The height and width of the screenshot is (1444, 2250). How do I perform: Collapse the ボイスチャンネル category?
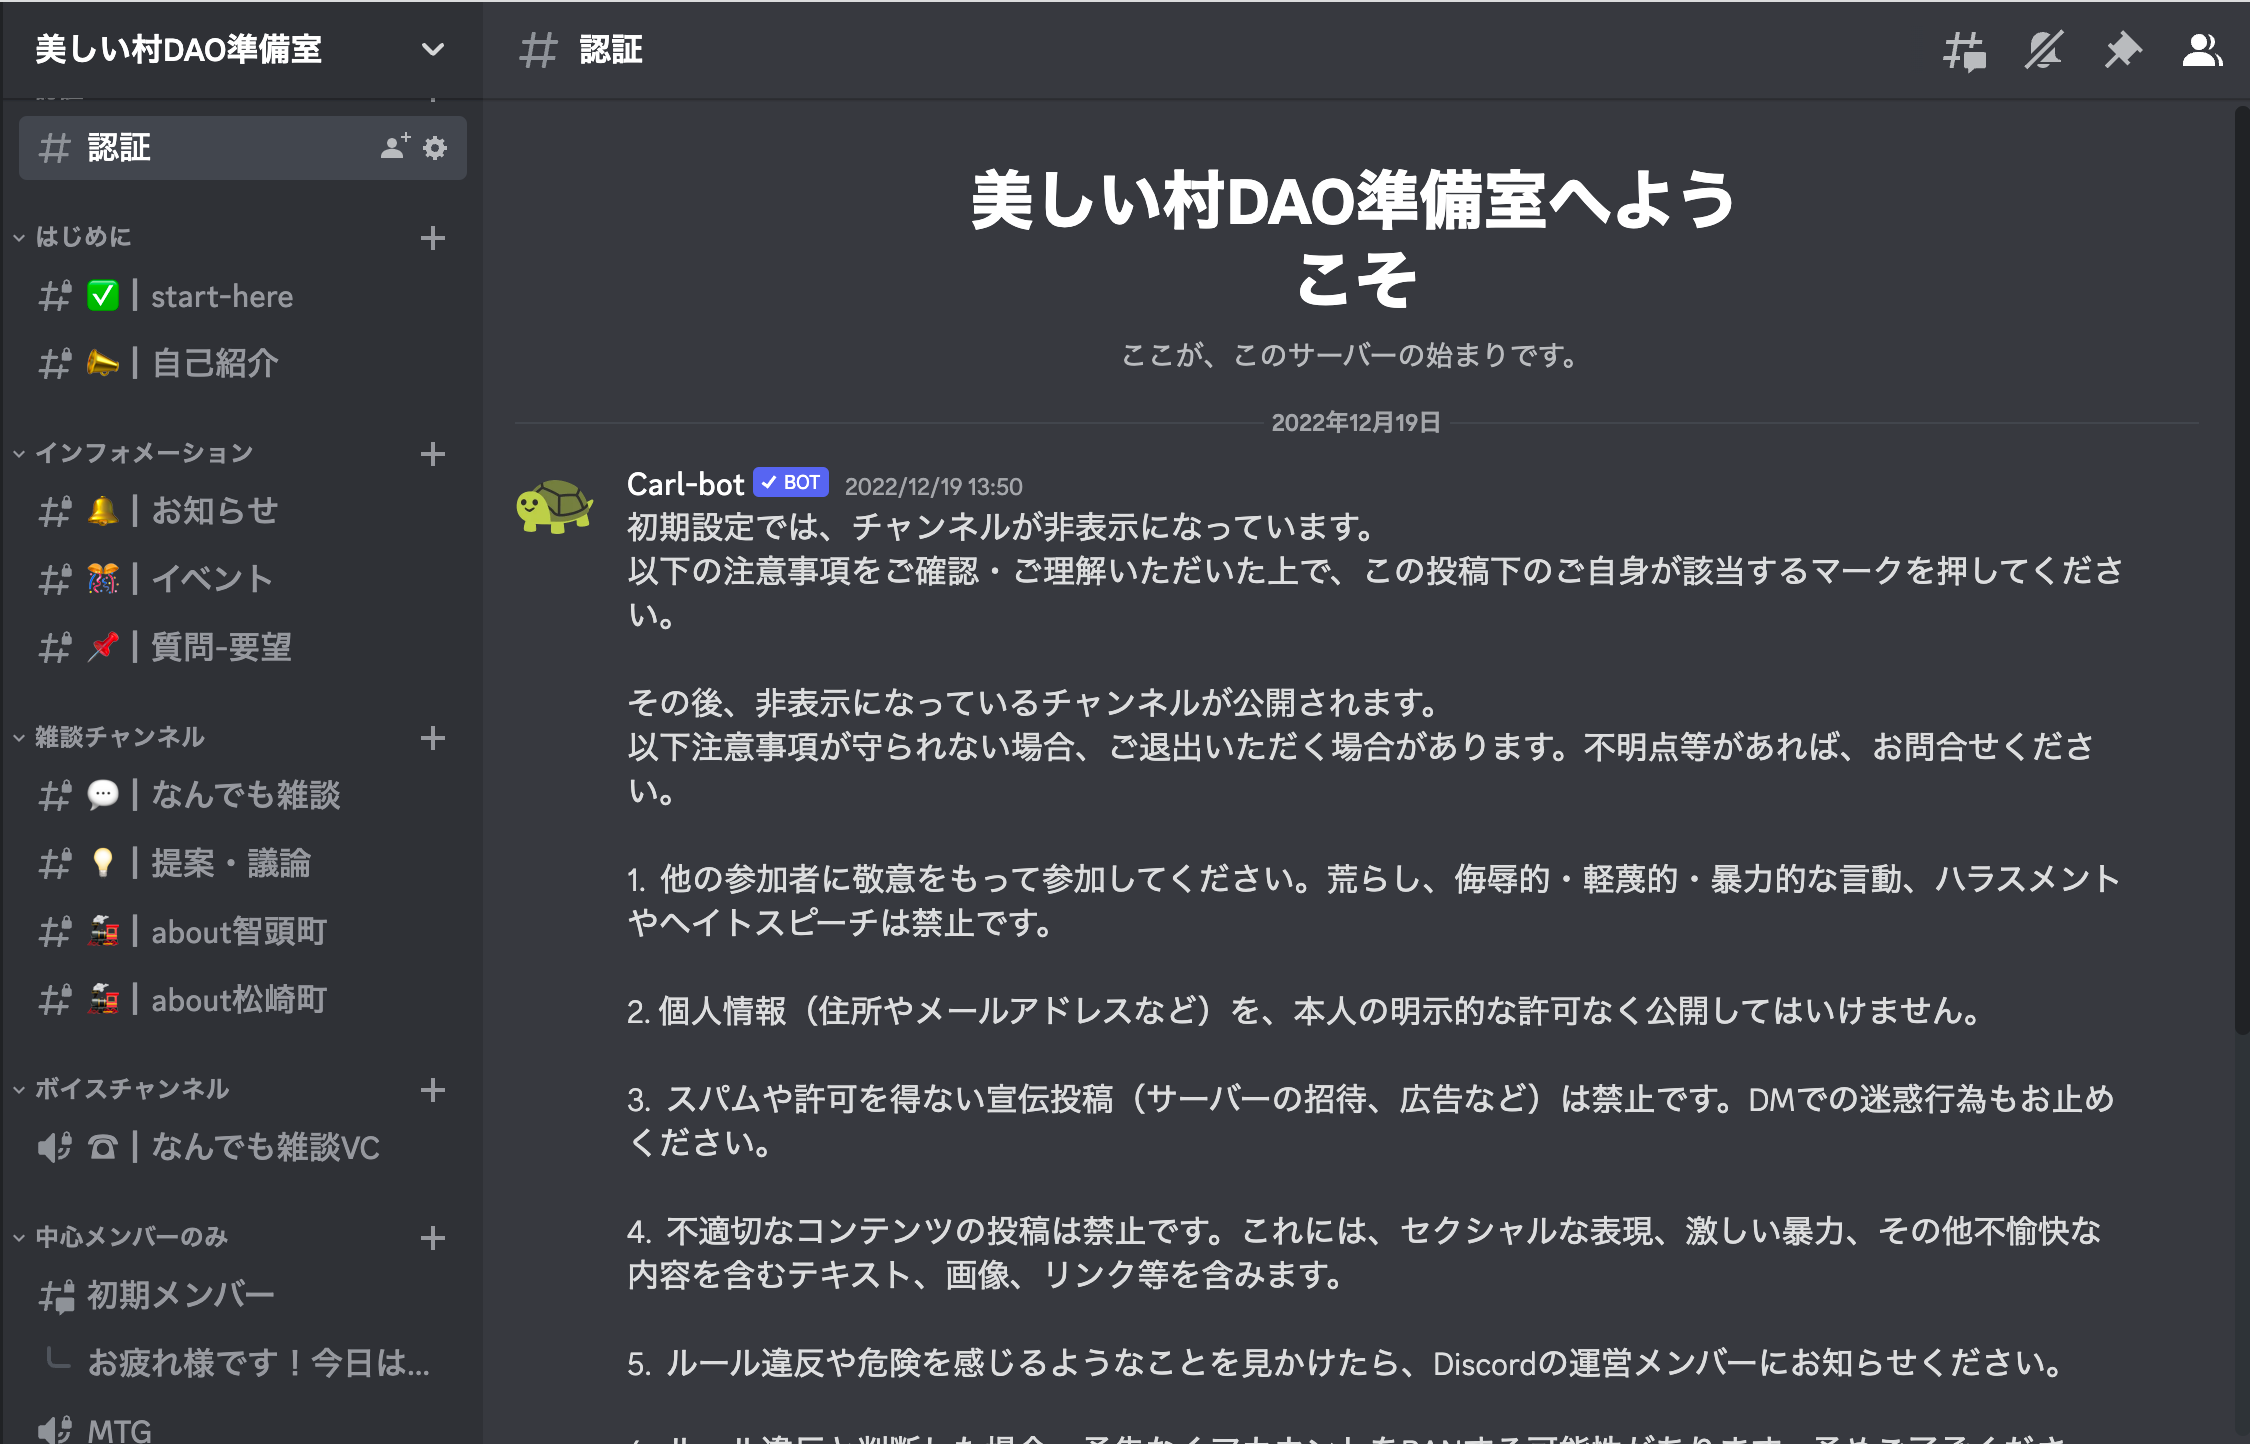pyautogui.click(x=131, y=1089)
